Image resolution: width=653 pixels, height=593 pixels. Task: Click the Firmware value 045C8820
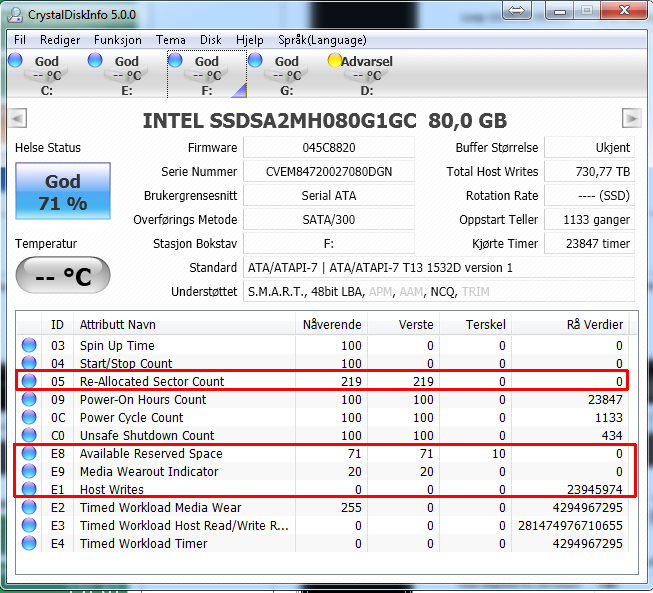tap(329, 147)
